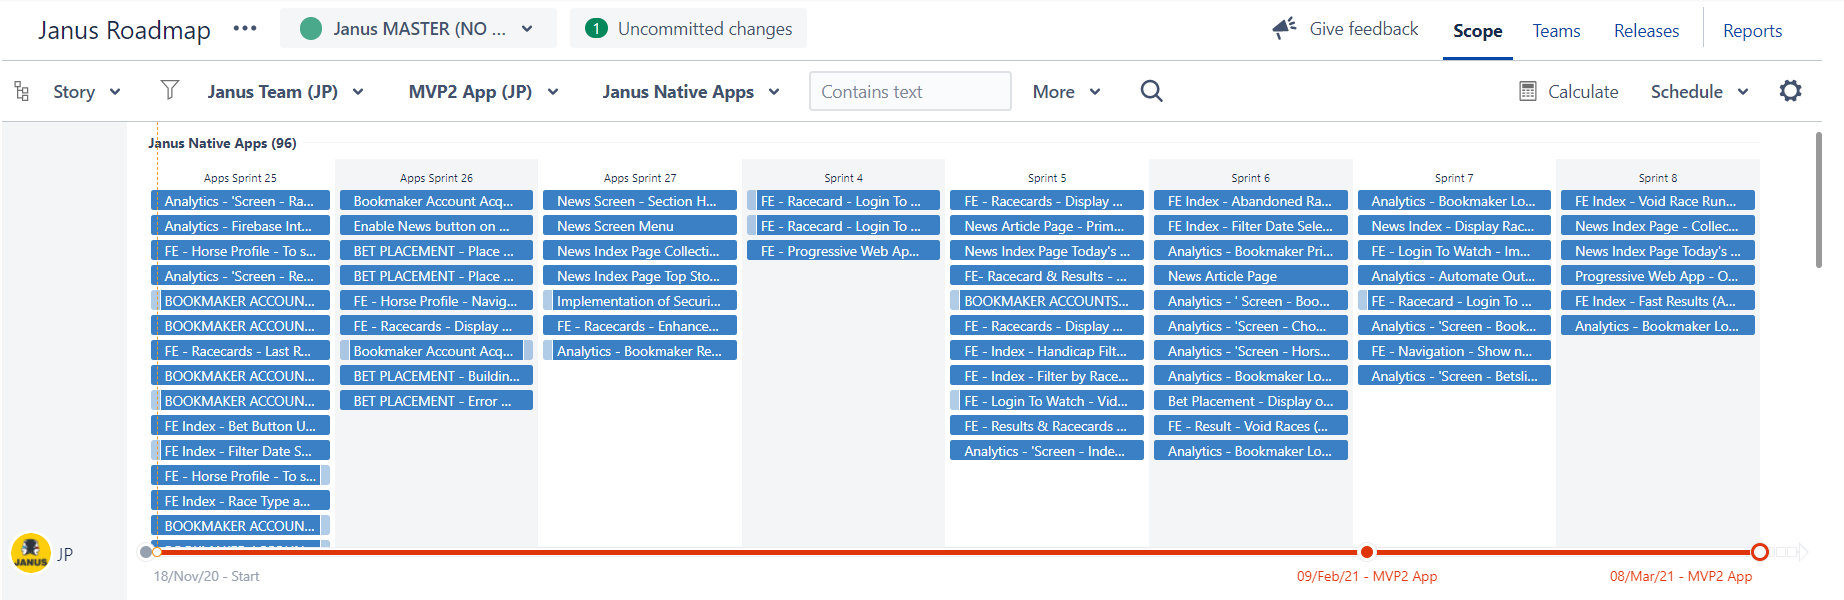The image size is (1844, 600).
Task: Open the Implementation of Securi... card
Action: coord(640,301)
